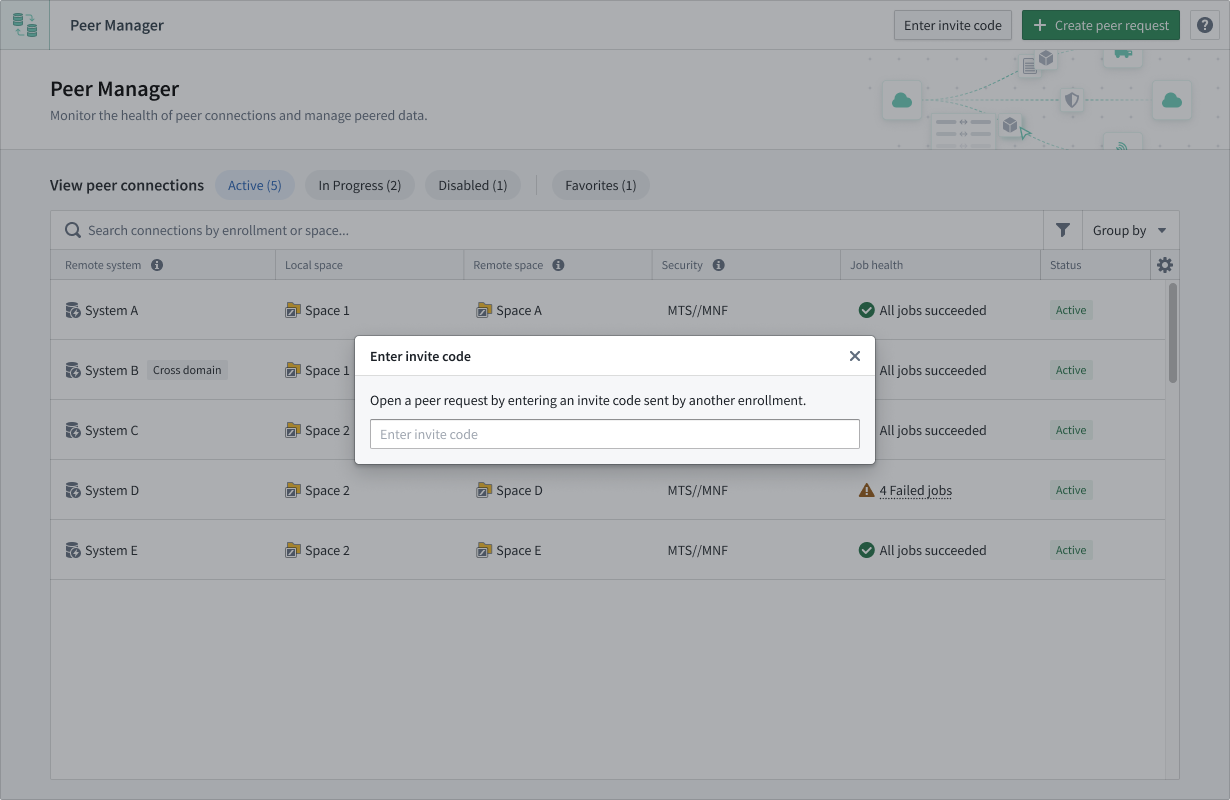Click the info icon next to Remote system

pos(157,265)
